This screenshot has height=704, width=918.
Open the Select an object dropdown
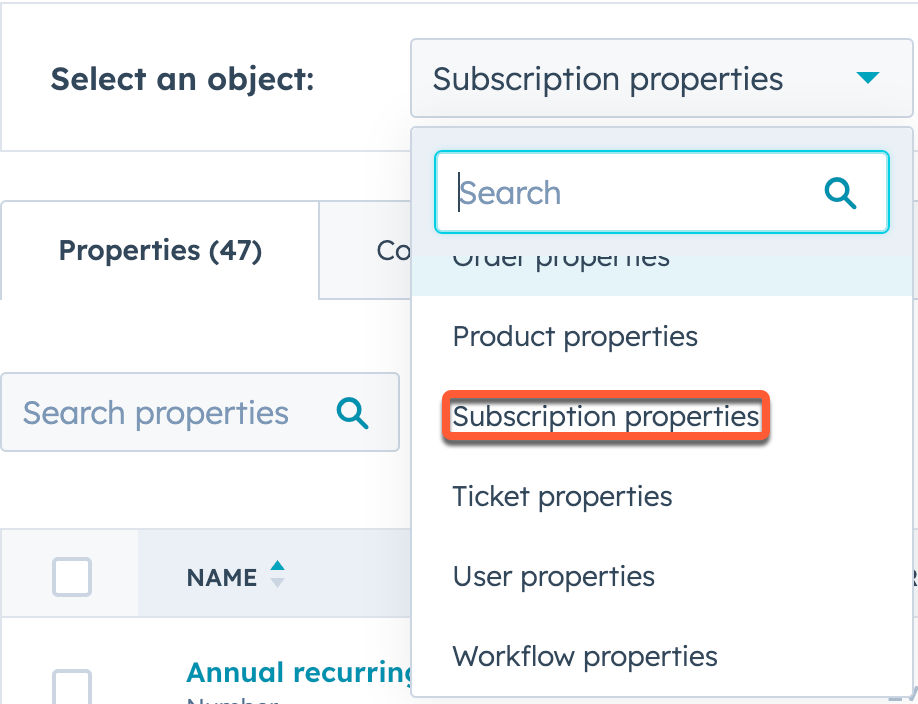pos(662,78)
